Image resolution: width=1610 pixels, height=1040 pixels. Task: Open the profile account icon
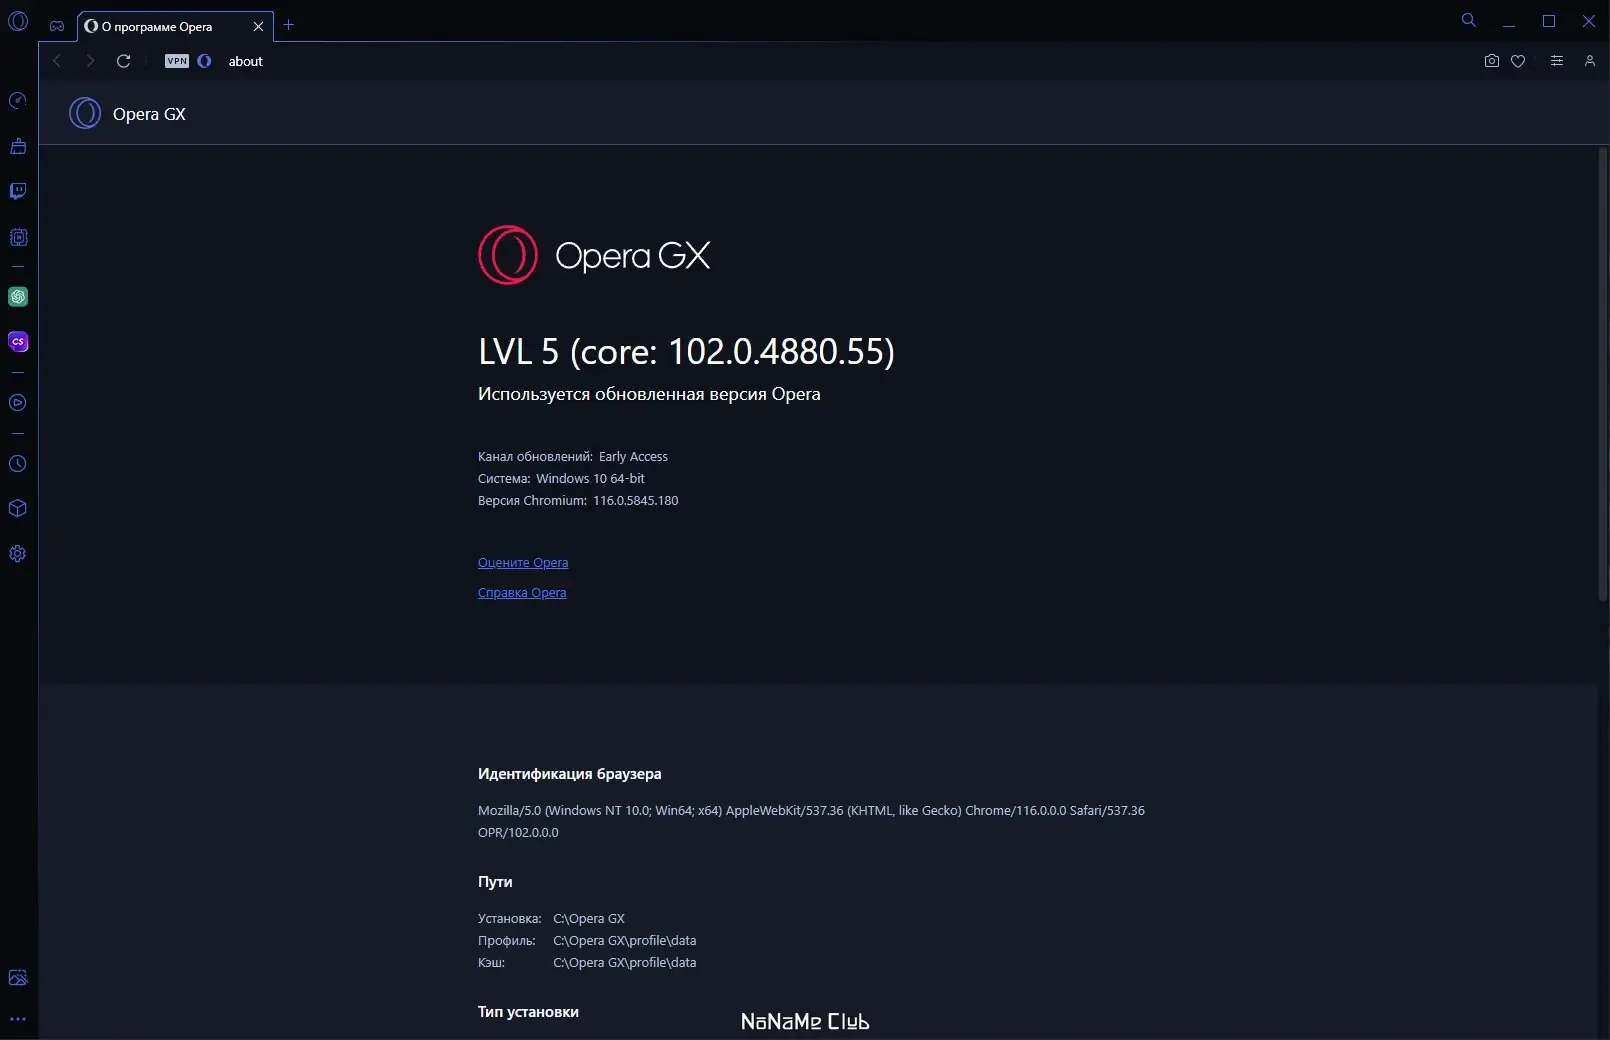point(1590,61)
